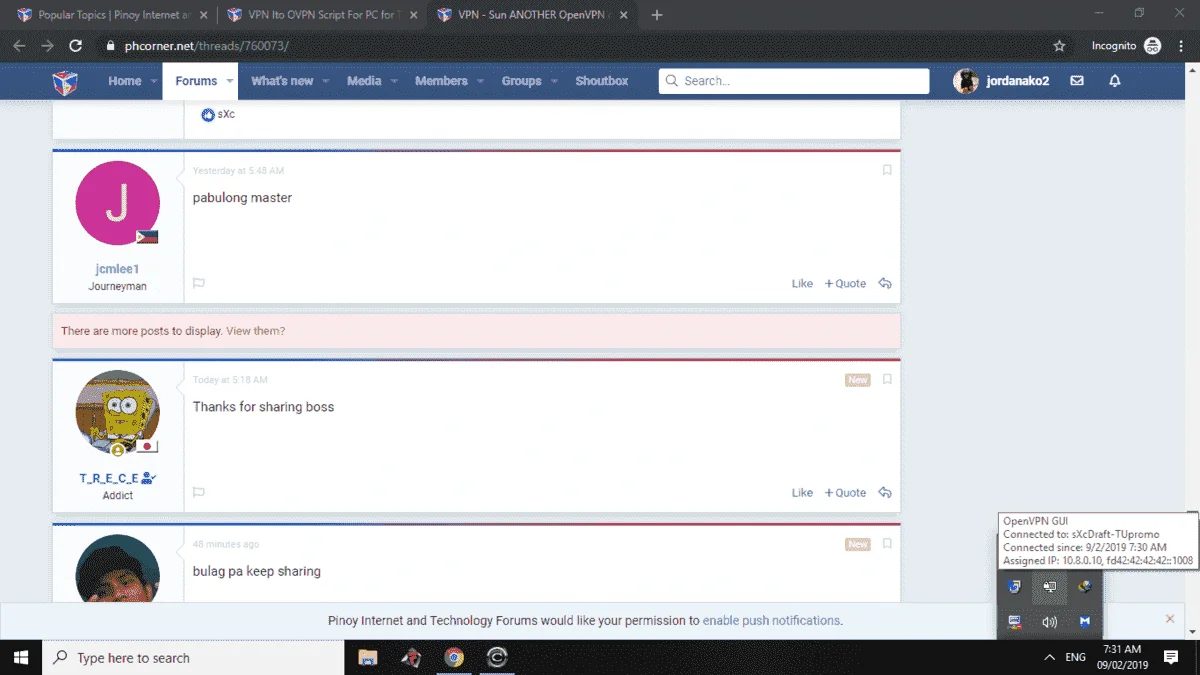1200x675 pixels.
Task: Click the '48 minutes ago' timestamp
Action: click(x=226, y=545)
